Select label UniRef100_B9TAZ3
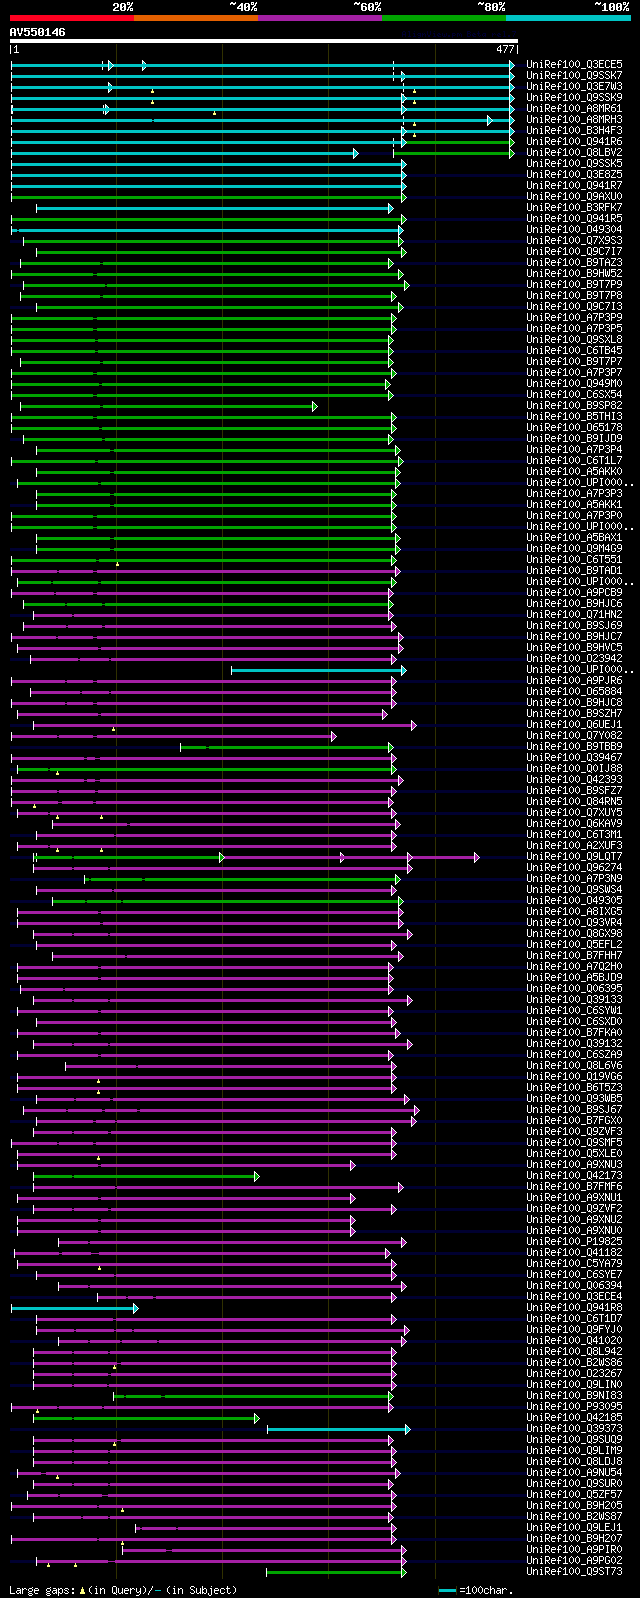The width and height of the screenshot is (640, 1598). pyautogui.click(x=574, y=262)
